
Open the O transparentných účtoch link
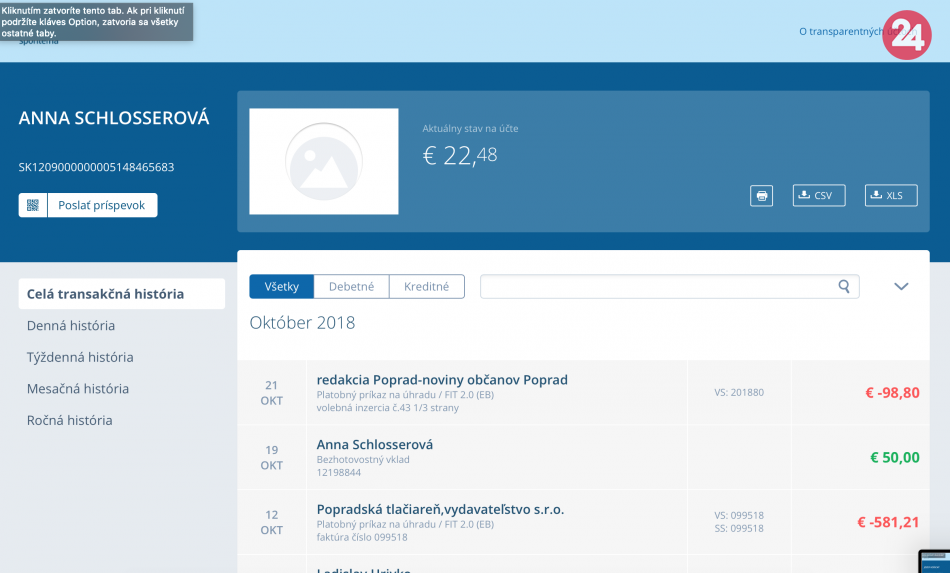pyautogui.click(x=840, y=32)
